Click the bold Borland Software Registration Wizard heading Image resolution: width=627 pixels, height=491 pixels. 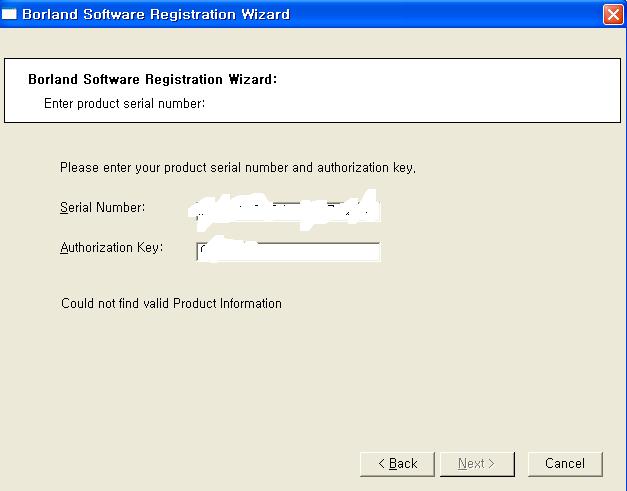pos(152,79)
